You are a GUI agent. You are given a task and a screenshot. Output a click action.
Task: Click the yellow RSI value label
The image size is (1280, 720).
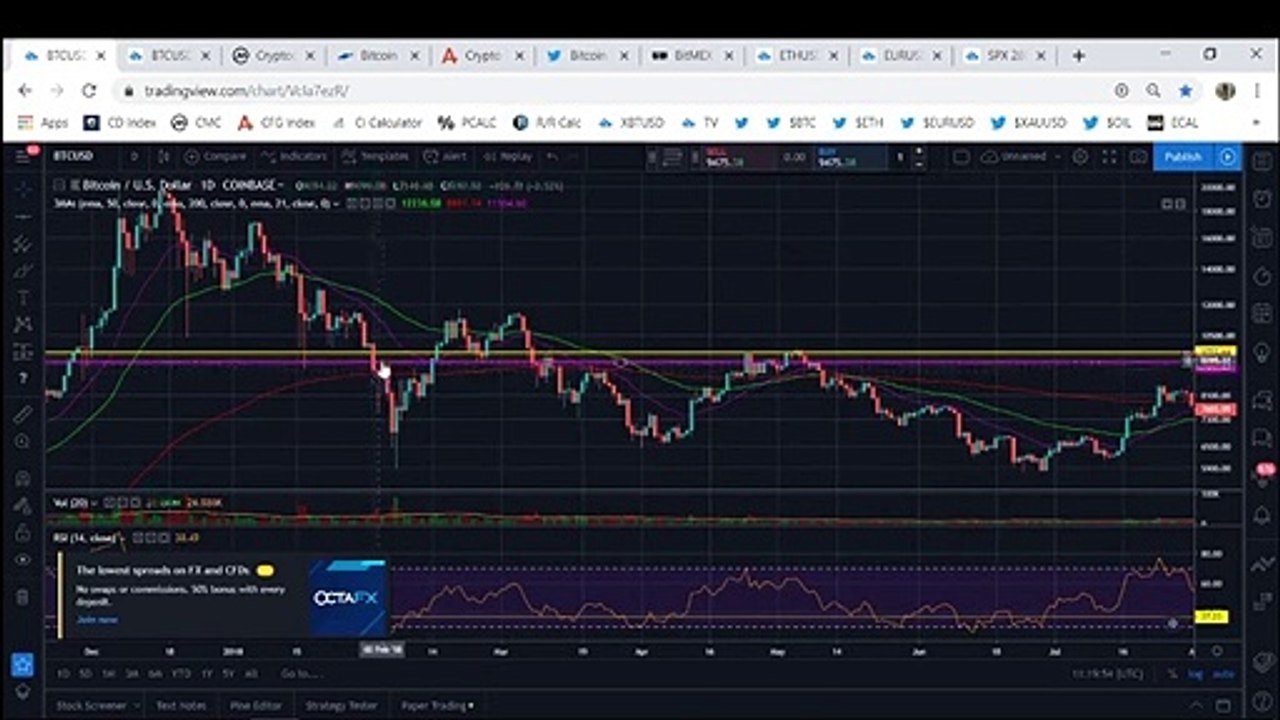tap(1211, 617)
